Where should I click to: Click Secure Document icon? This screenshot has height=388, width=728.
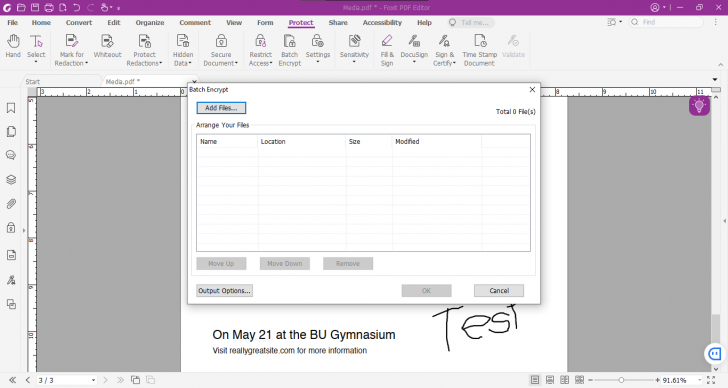pyautogui.click(x=221, y=41)
